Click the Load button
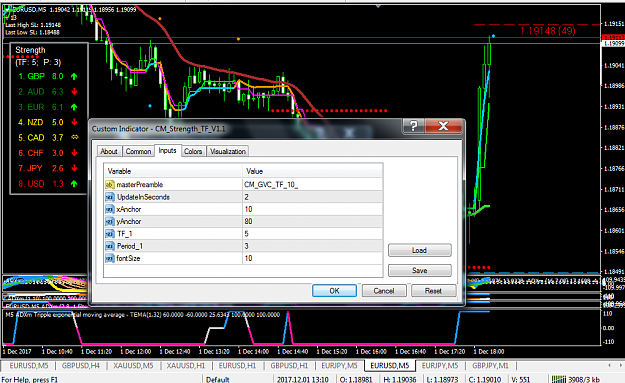The width and height of the screenshot is (625, 383). pos(419,250)
